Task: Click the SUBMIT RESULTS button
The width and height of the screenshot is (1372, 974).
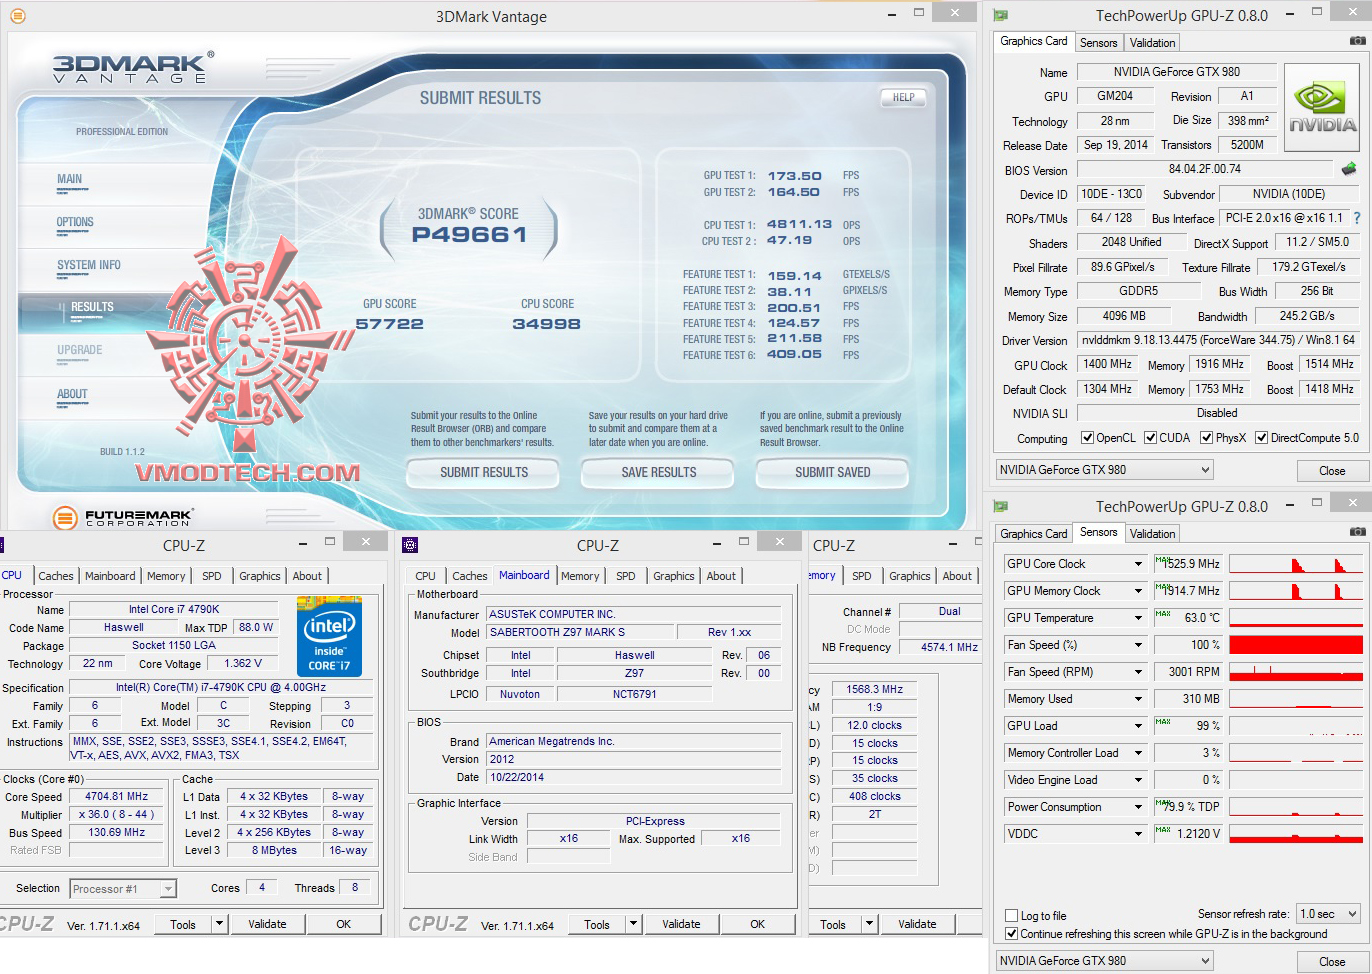Action: [x=484, y=472]
